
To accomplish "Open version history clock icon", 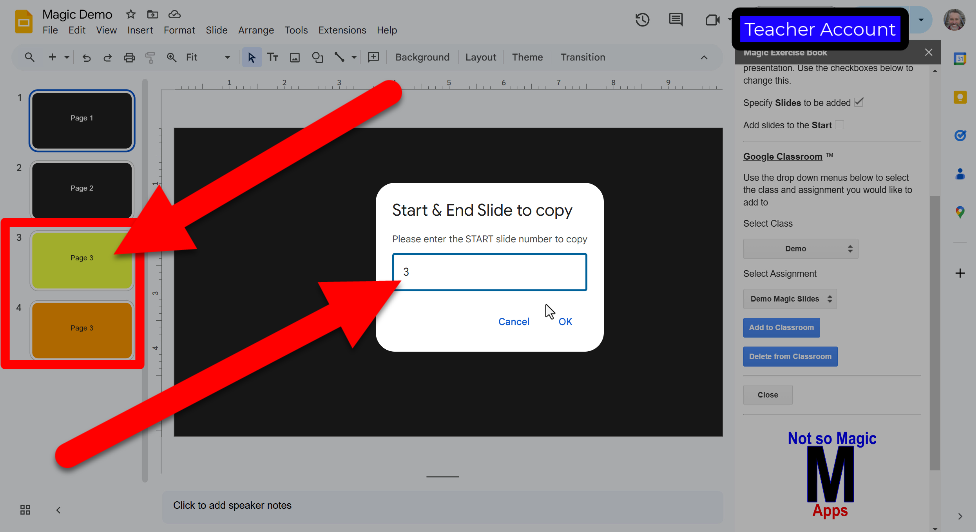I will (642, 20).
